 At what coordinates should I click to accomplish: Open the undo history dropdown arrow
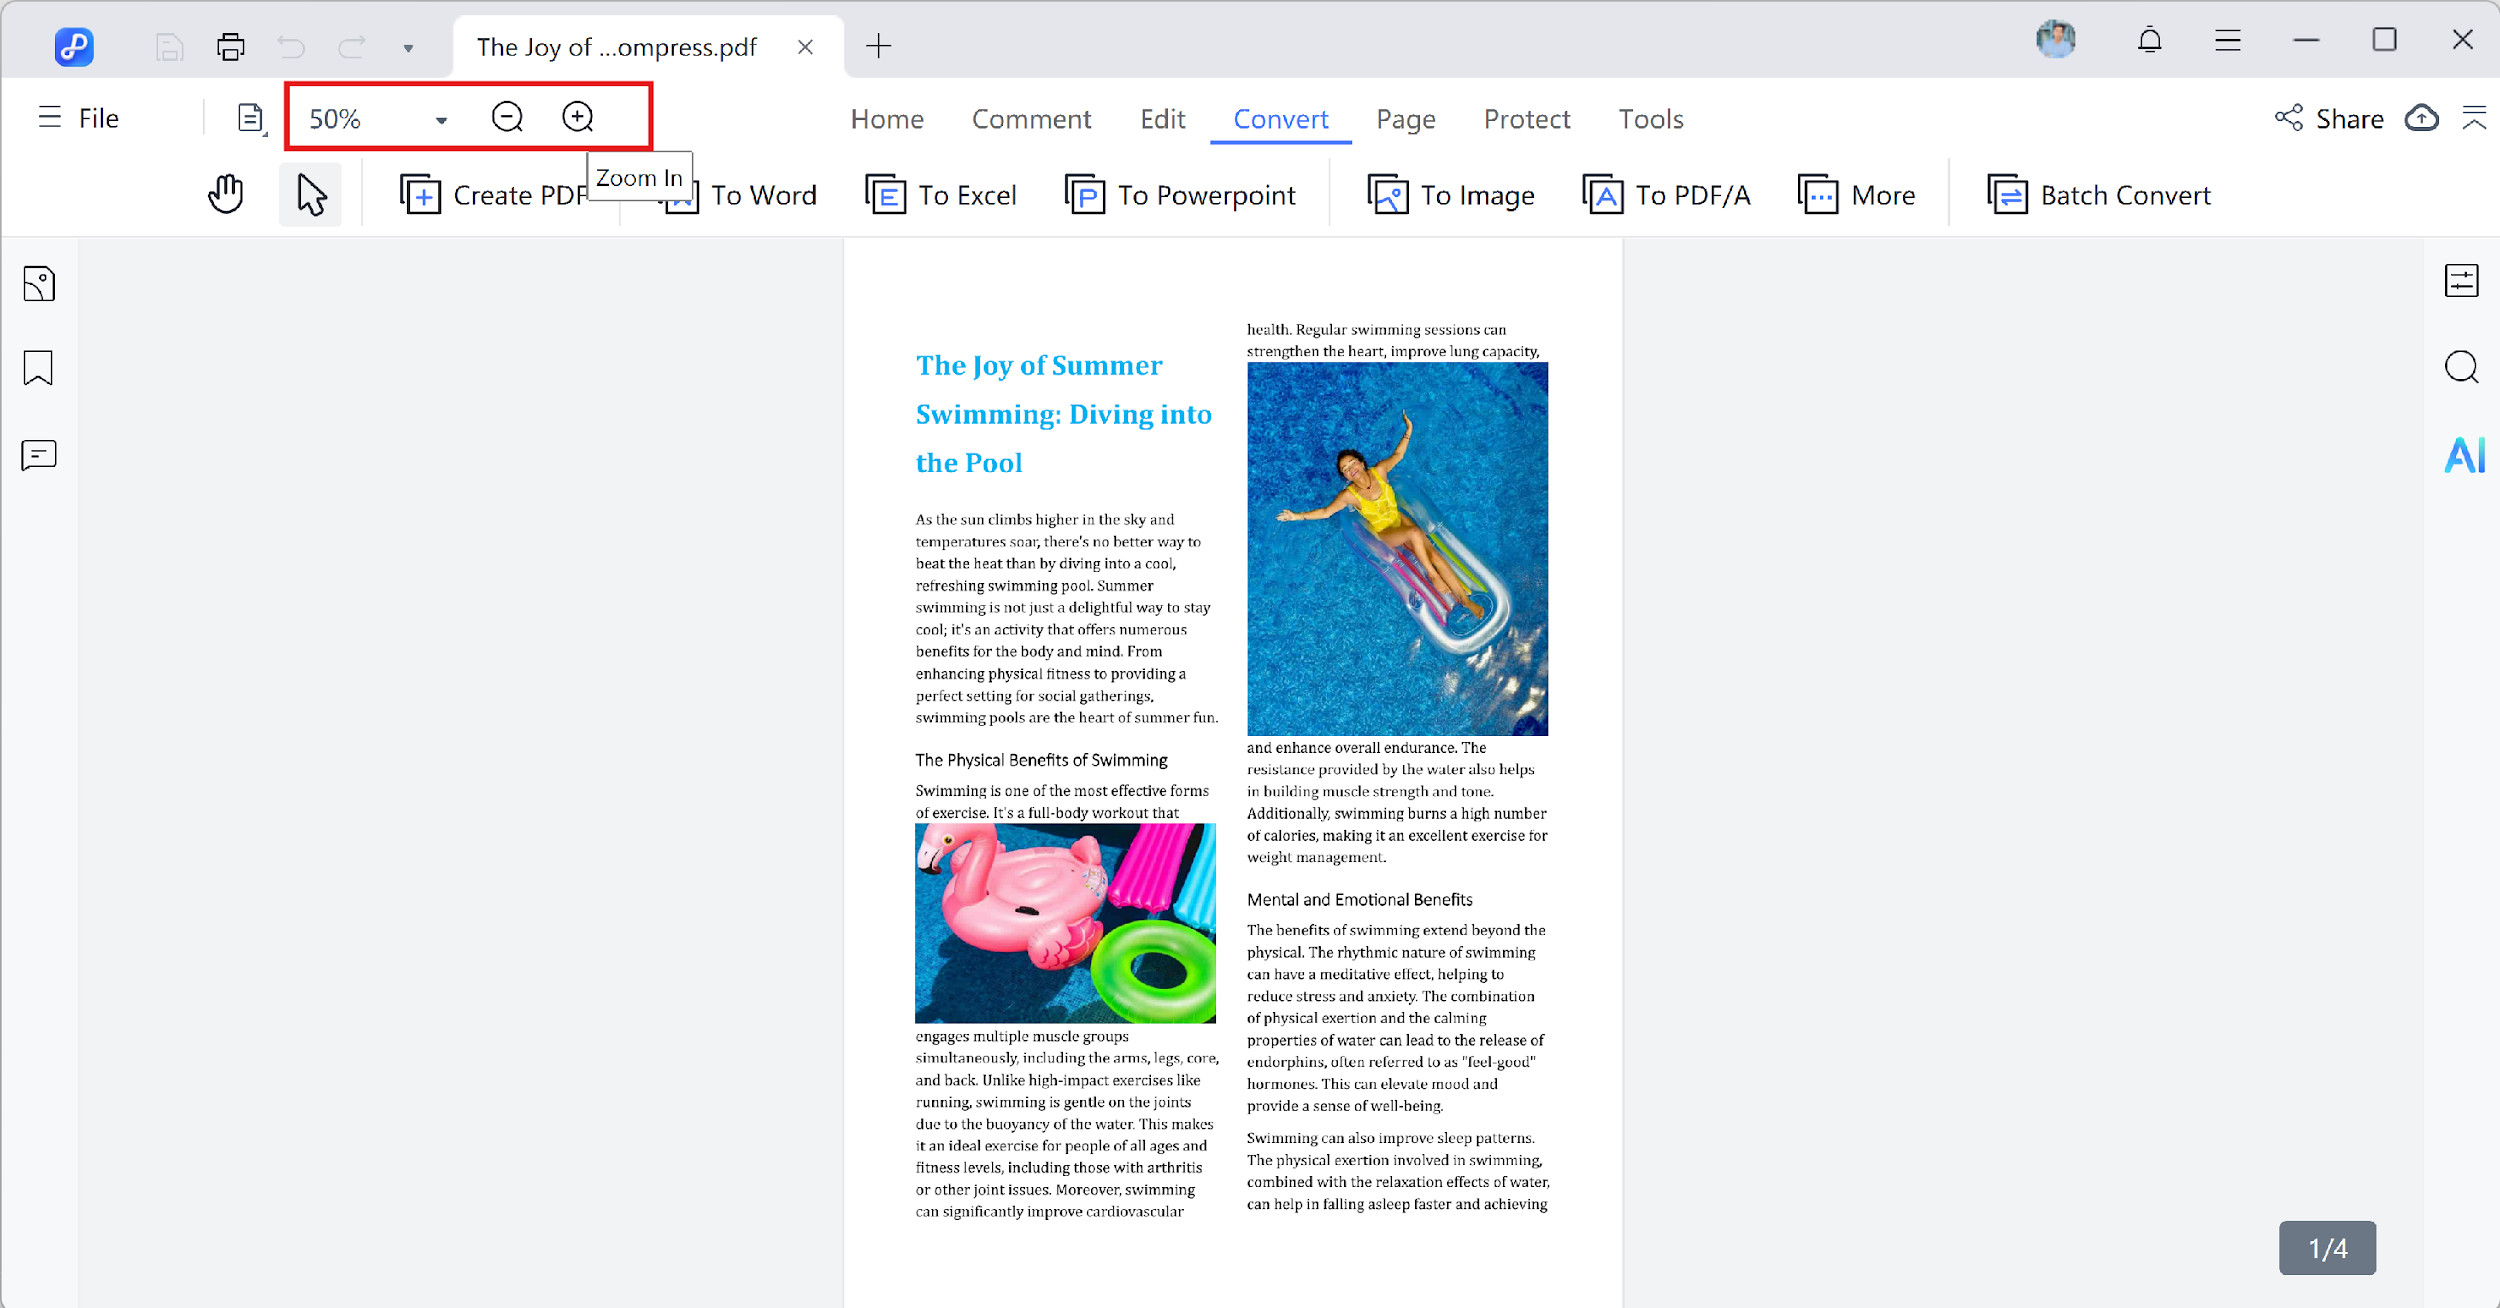pyautogui.click(x=408, y=47)
